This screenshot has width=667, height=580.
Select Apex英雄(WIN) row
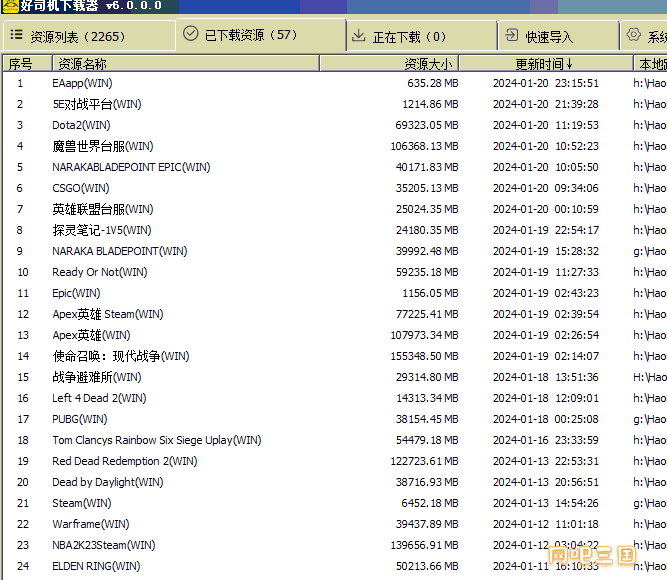tap(334, 335)
